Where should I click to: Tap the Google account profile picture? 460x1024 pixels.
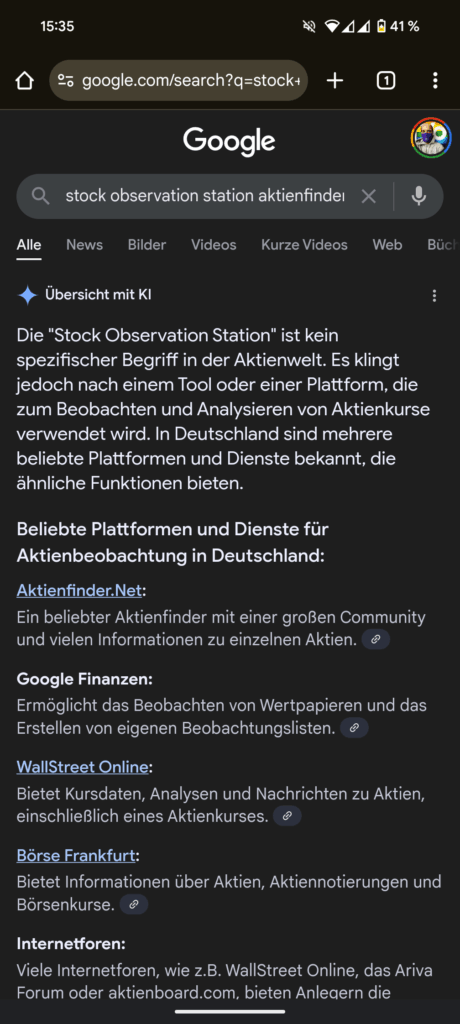431,138
